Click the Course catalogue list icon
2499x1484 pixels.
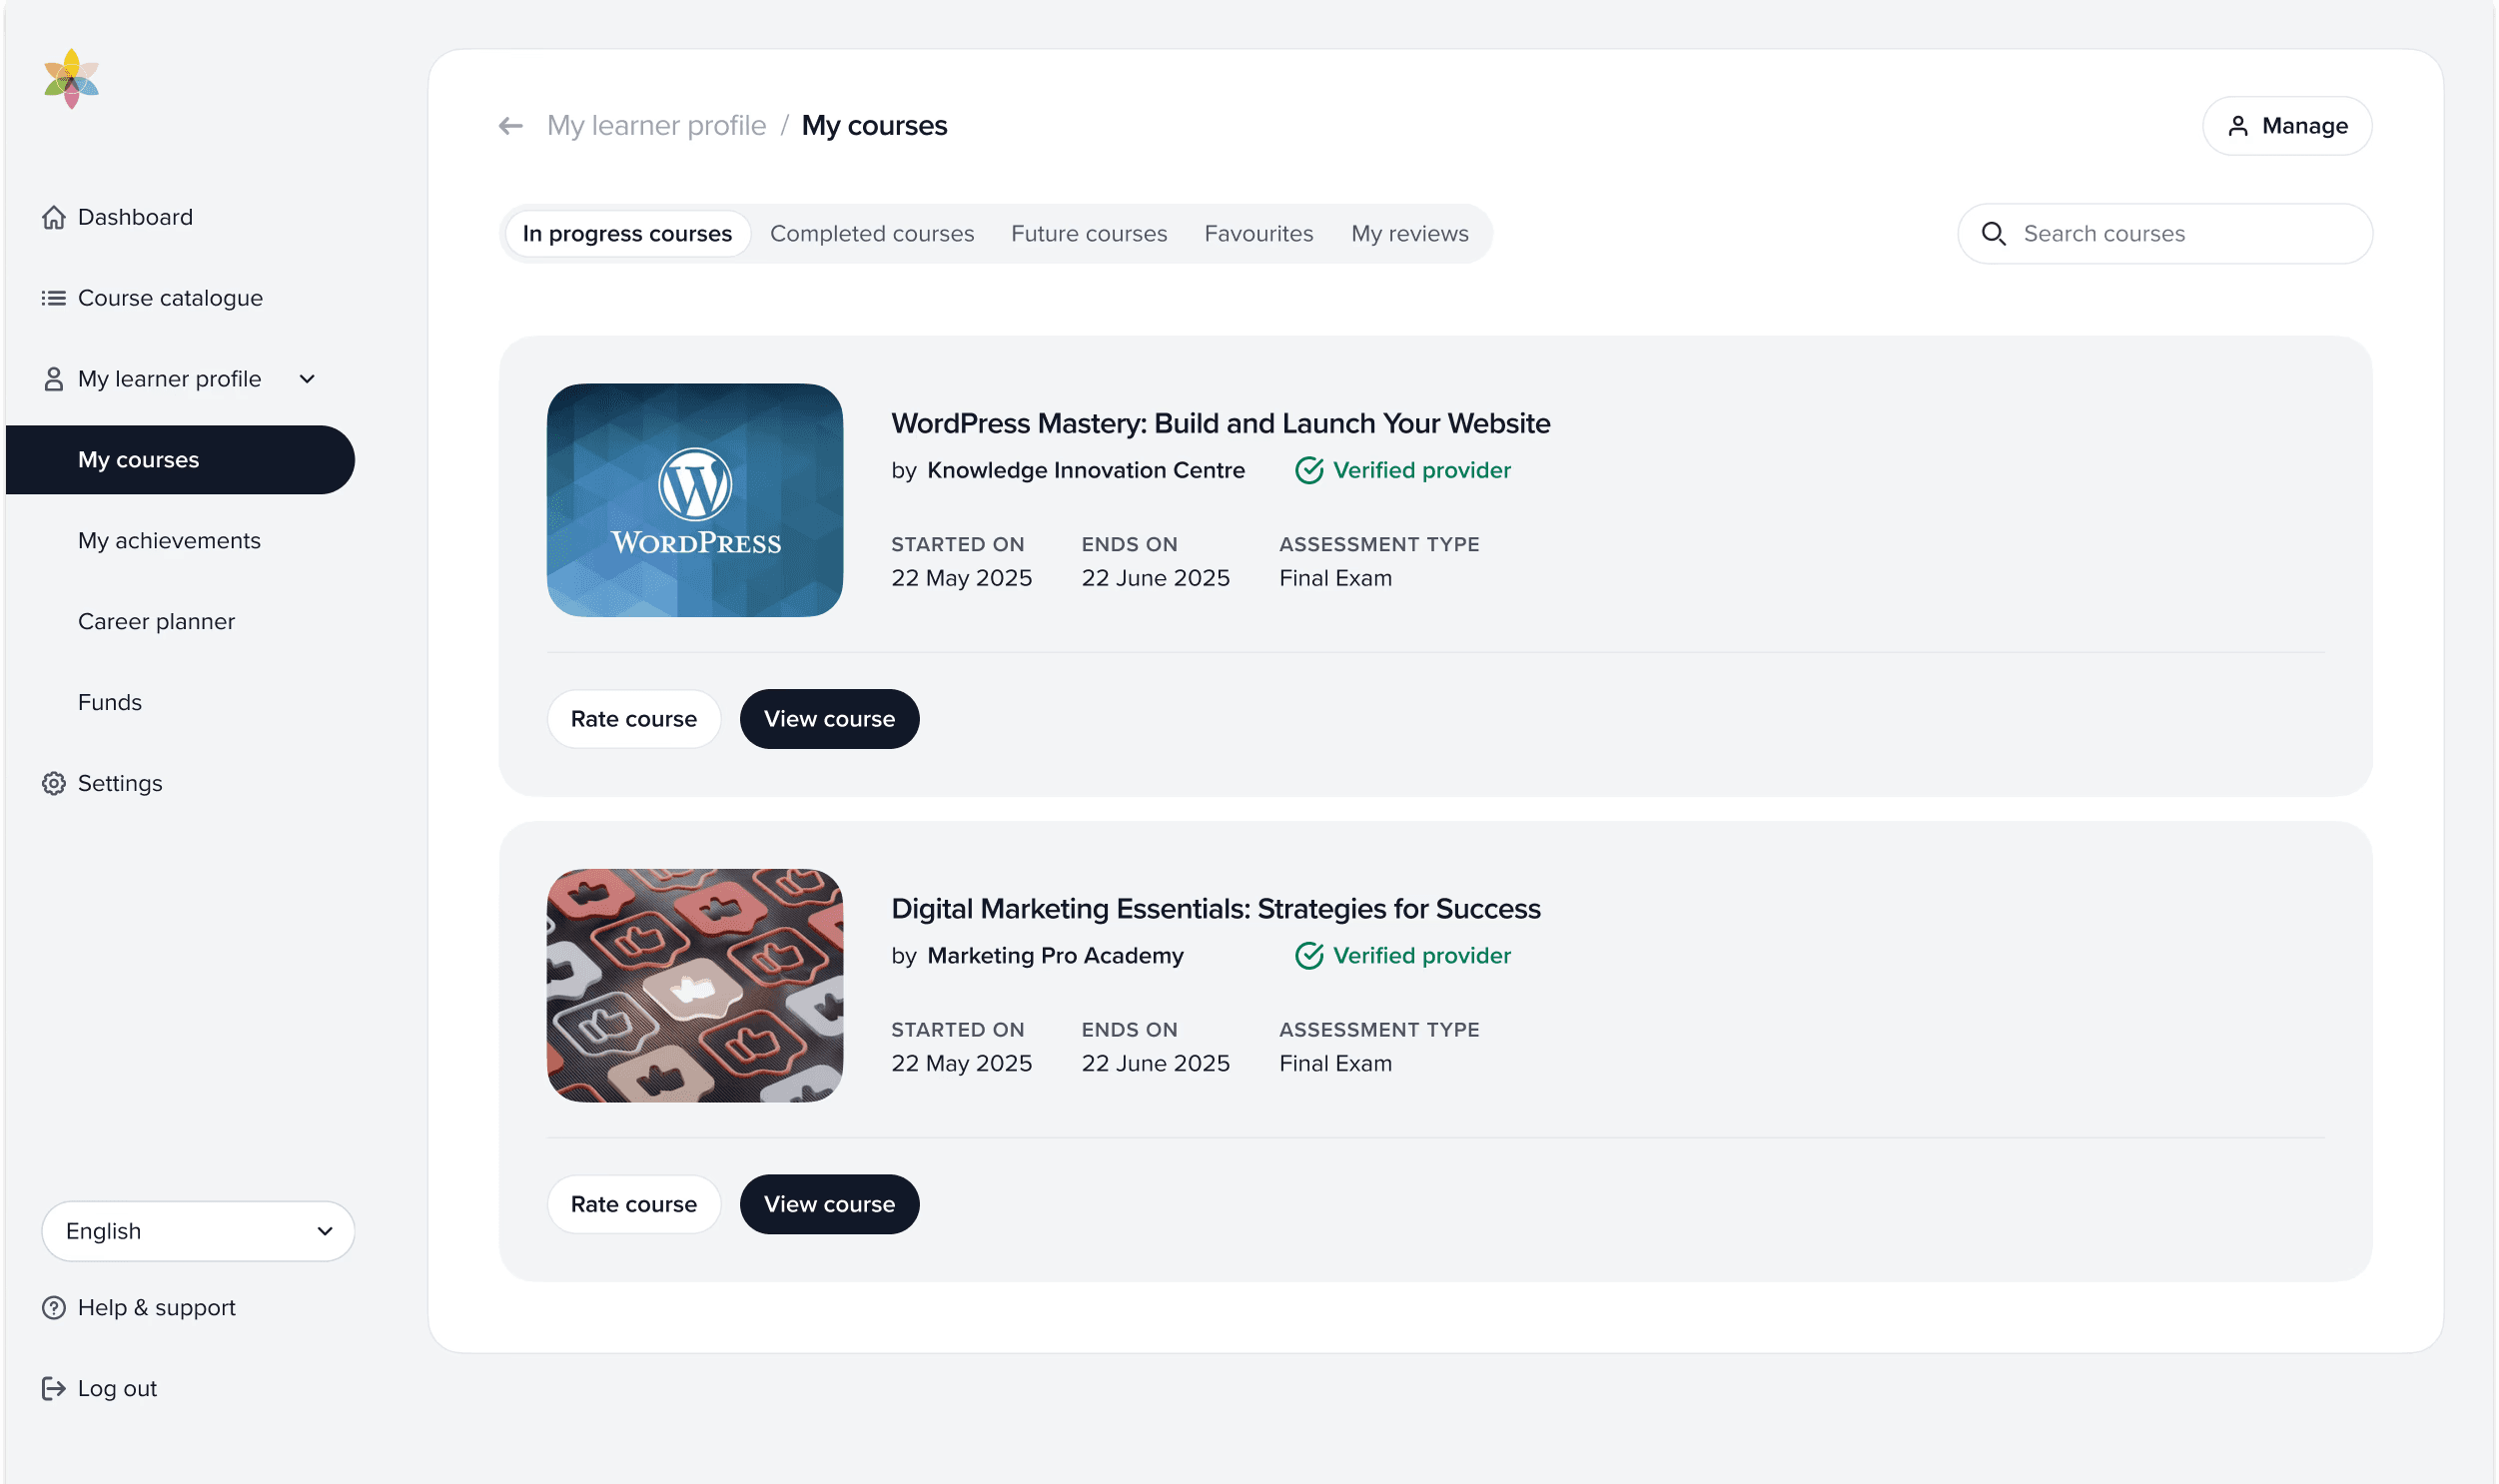[54, 298]
